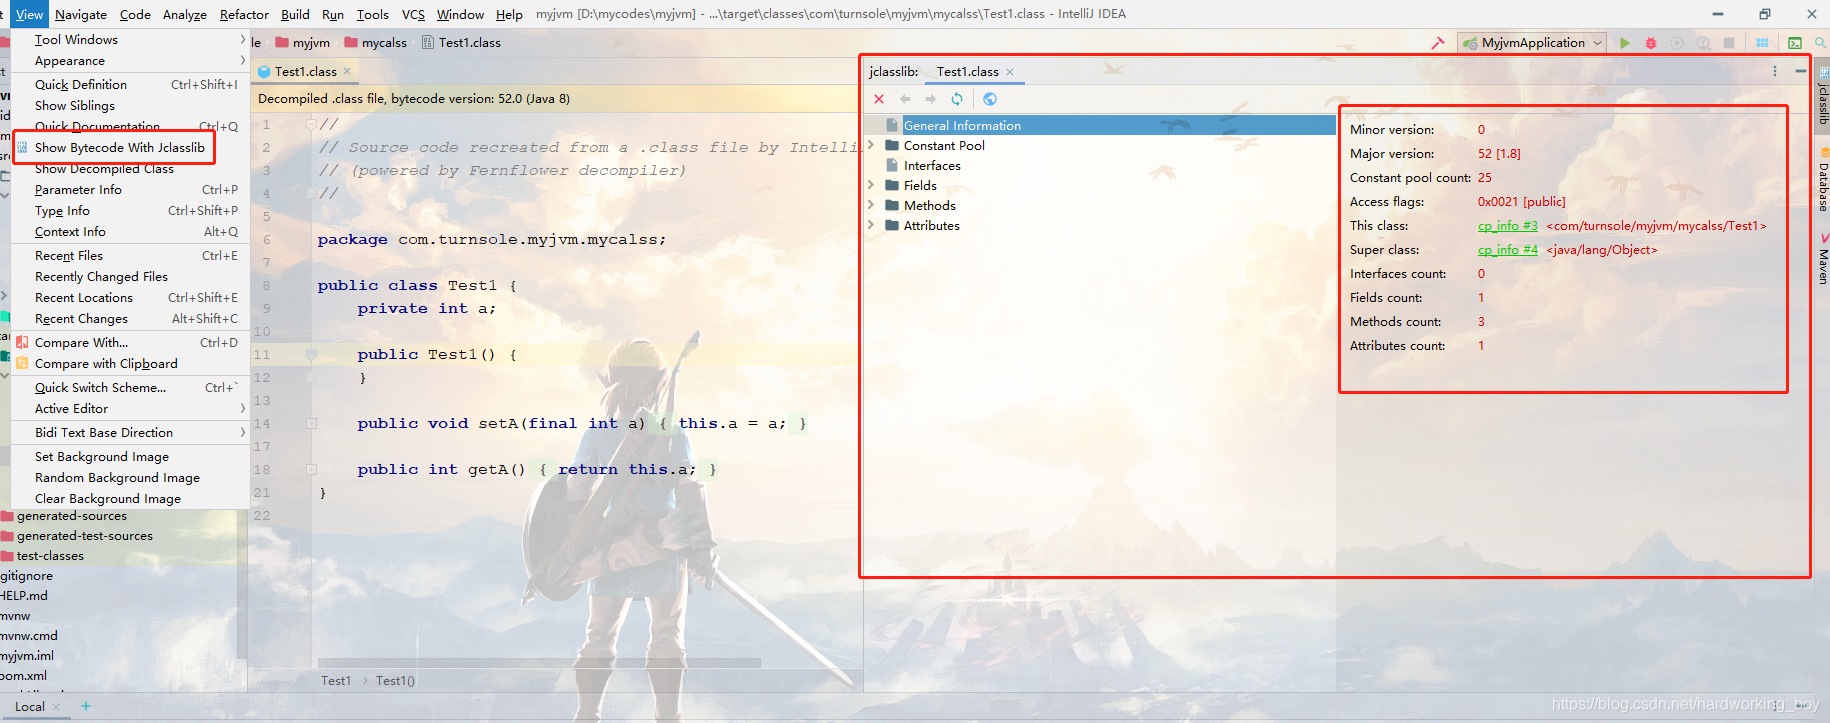Click the profiler run icon
This screenshot has height=723, width=1830.
tap(1703, 43)
